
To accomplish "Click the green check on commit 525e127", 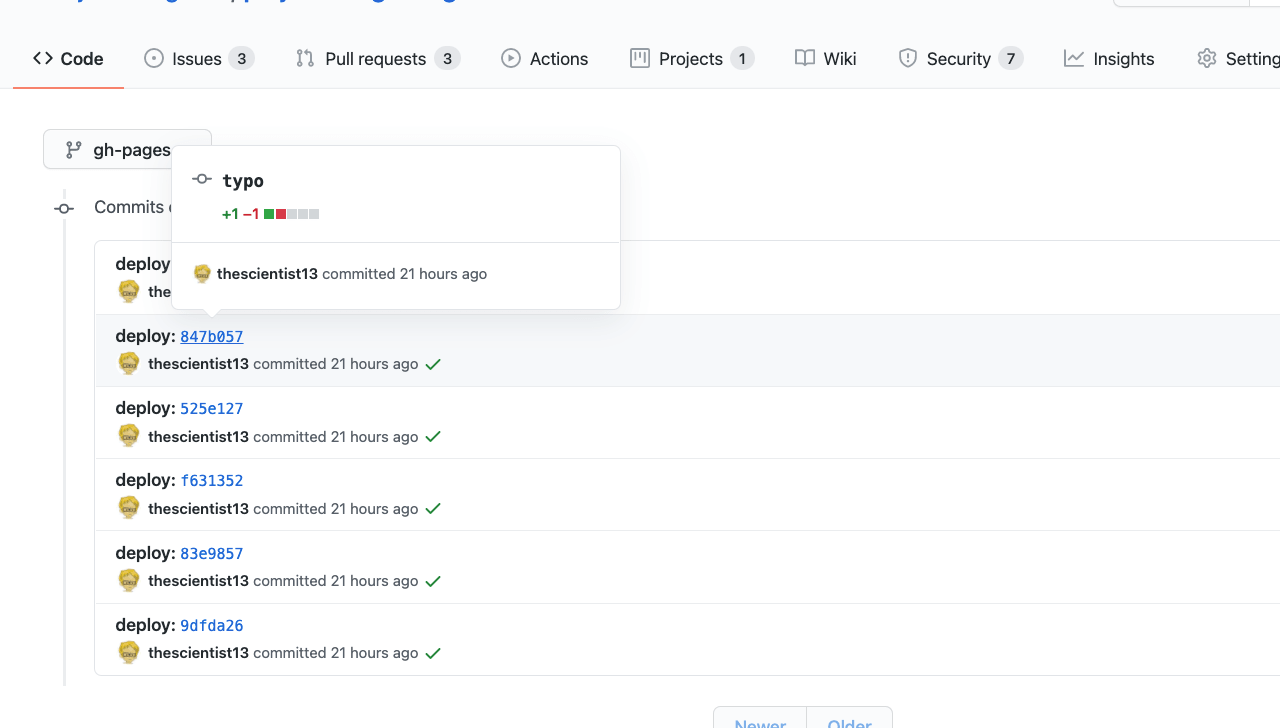I will pos(432,436).
